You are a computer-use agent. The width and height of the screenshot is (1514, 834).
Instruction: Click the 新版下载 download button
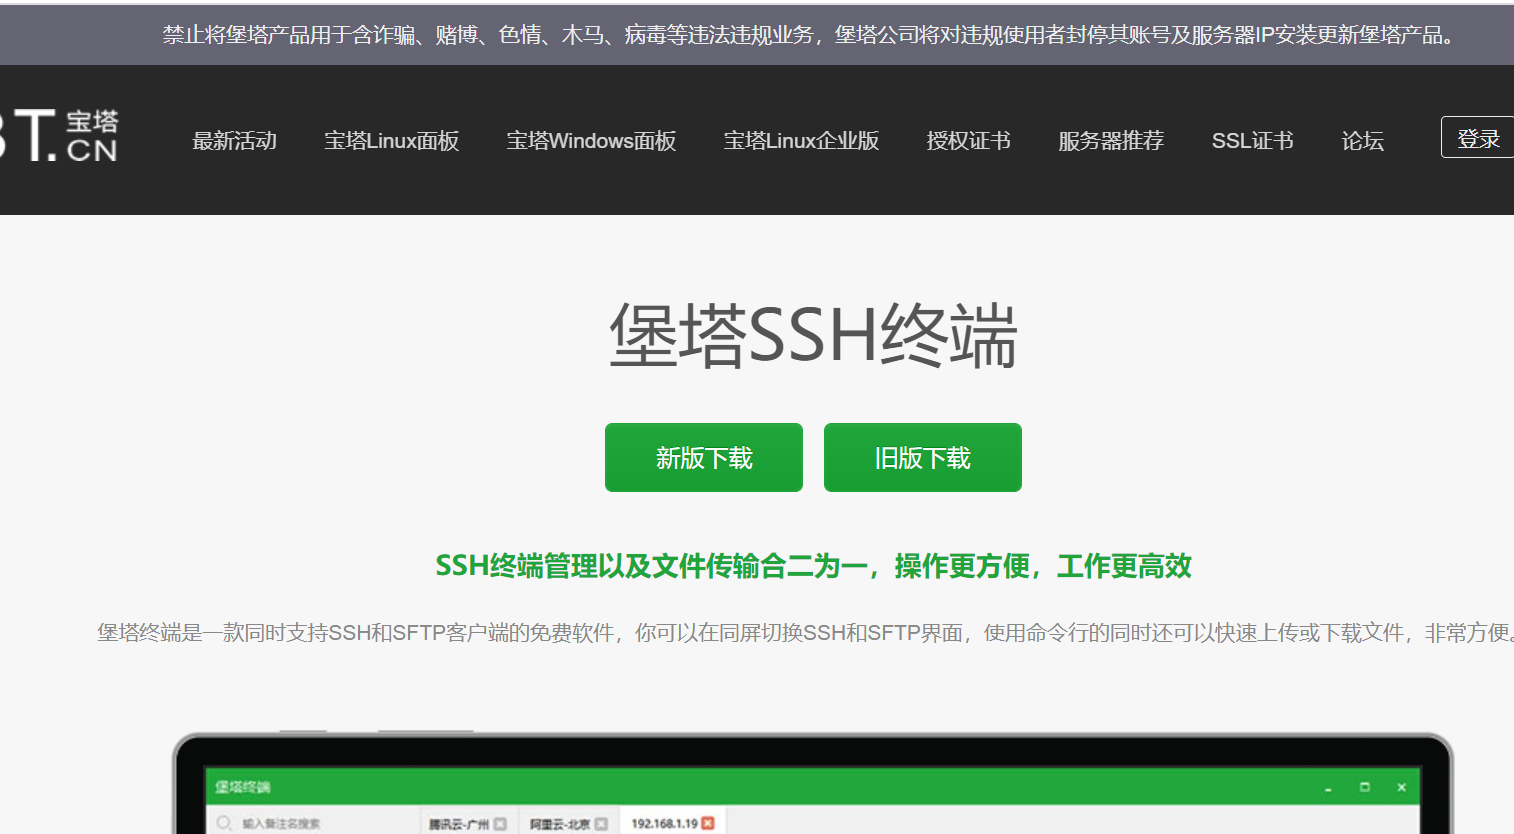click(x=703, y=457)
